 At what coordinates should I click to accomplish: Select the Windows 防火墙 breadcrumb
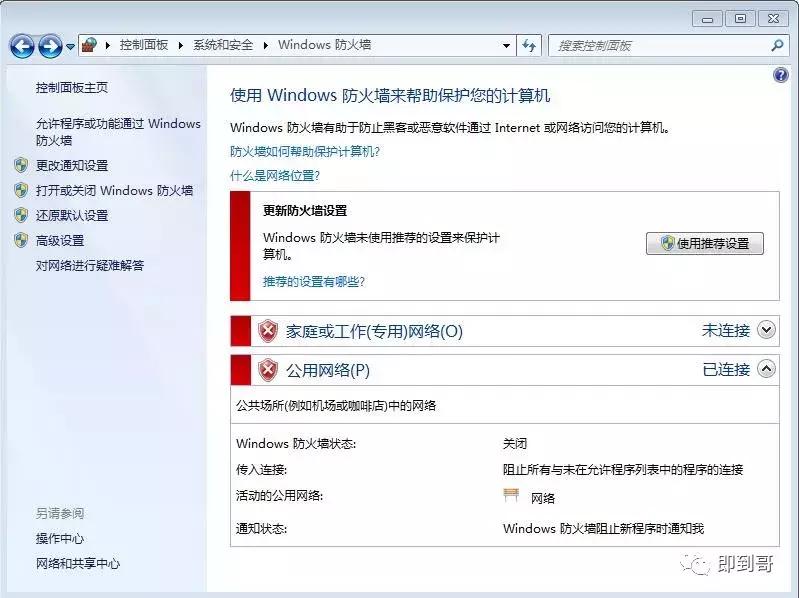(324, 45)
